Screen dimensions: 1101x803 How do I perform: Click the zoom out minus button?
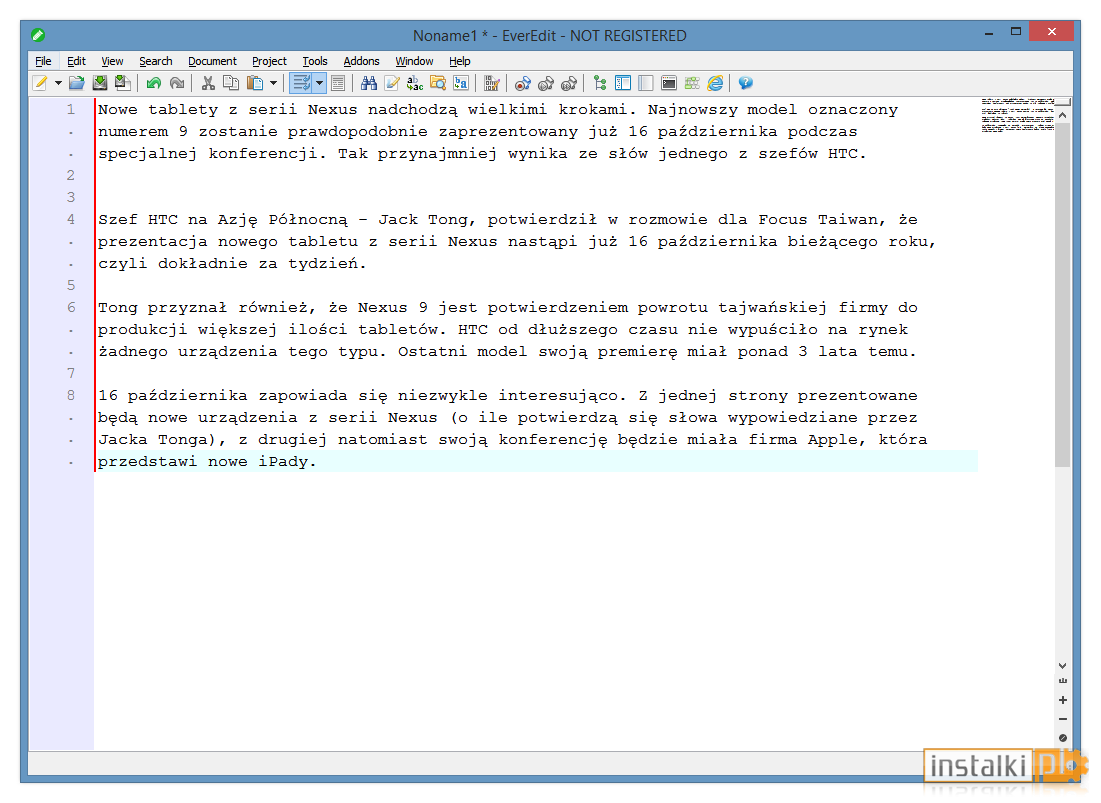point(1062,719)
